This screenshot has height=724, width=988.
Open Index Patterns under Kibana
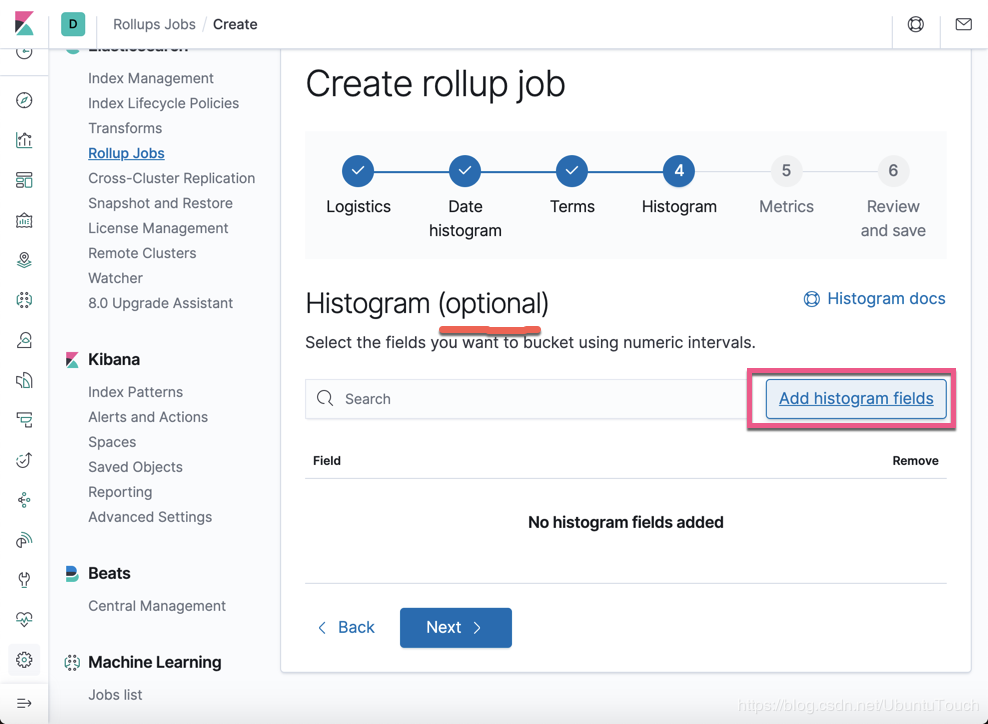(135, 392)
